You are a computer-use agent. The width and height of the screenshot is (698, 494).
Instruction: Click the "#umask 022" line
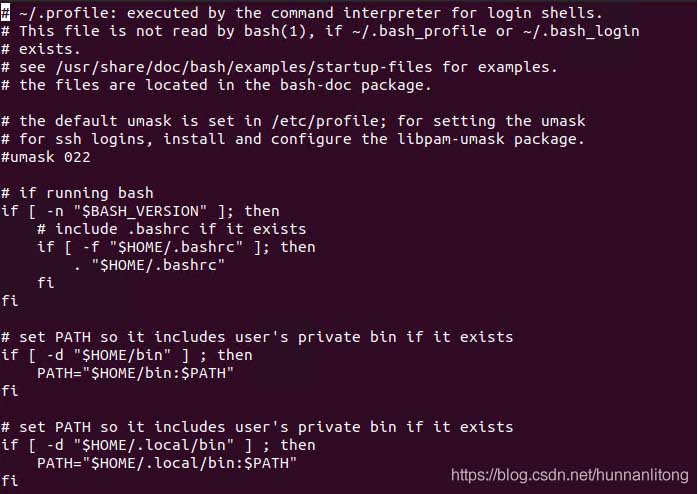click(x=46, y=157)
